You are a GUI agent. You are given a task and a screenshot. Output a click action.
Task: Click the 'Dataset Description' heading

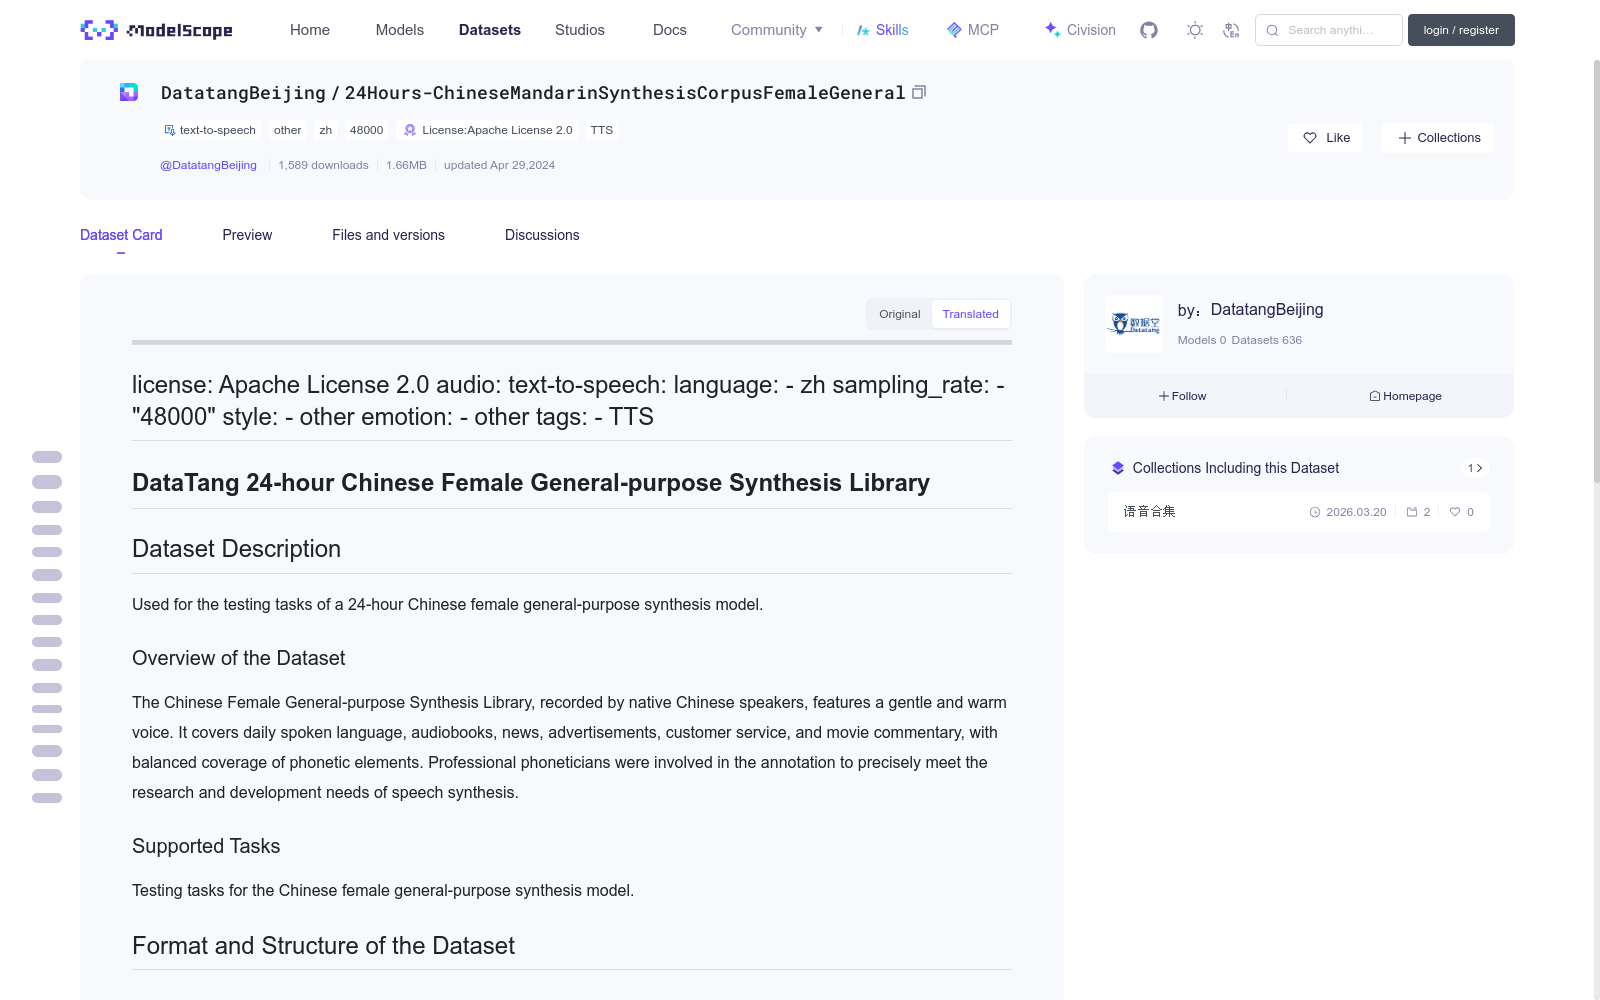pos(237,549)
